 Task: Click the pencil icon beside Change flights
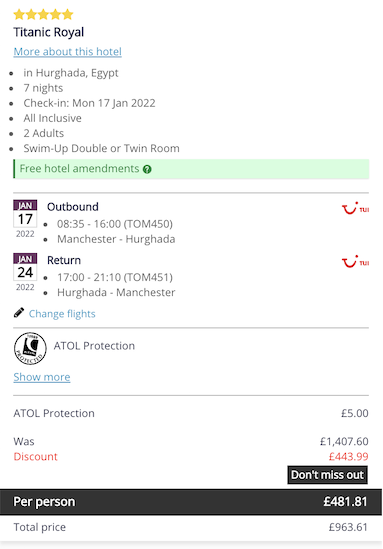point(19,313)
